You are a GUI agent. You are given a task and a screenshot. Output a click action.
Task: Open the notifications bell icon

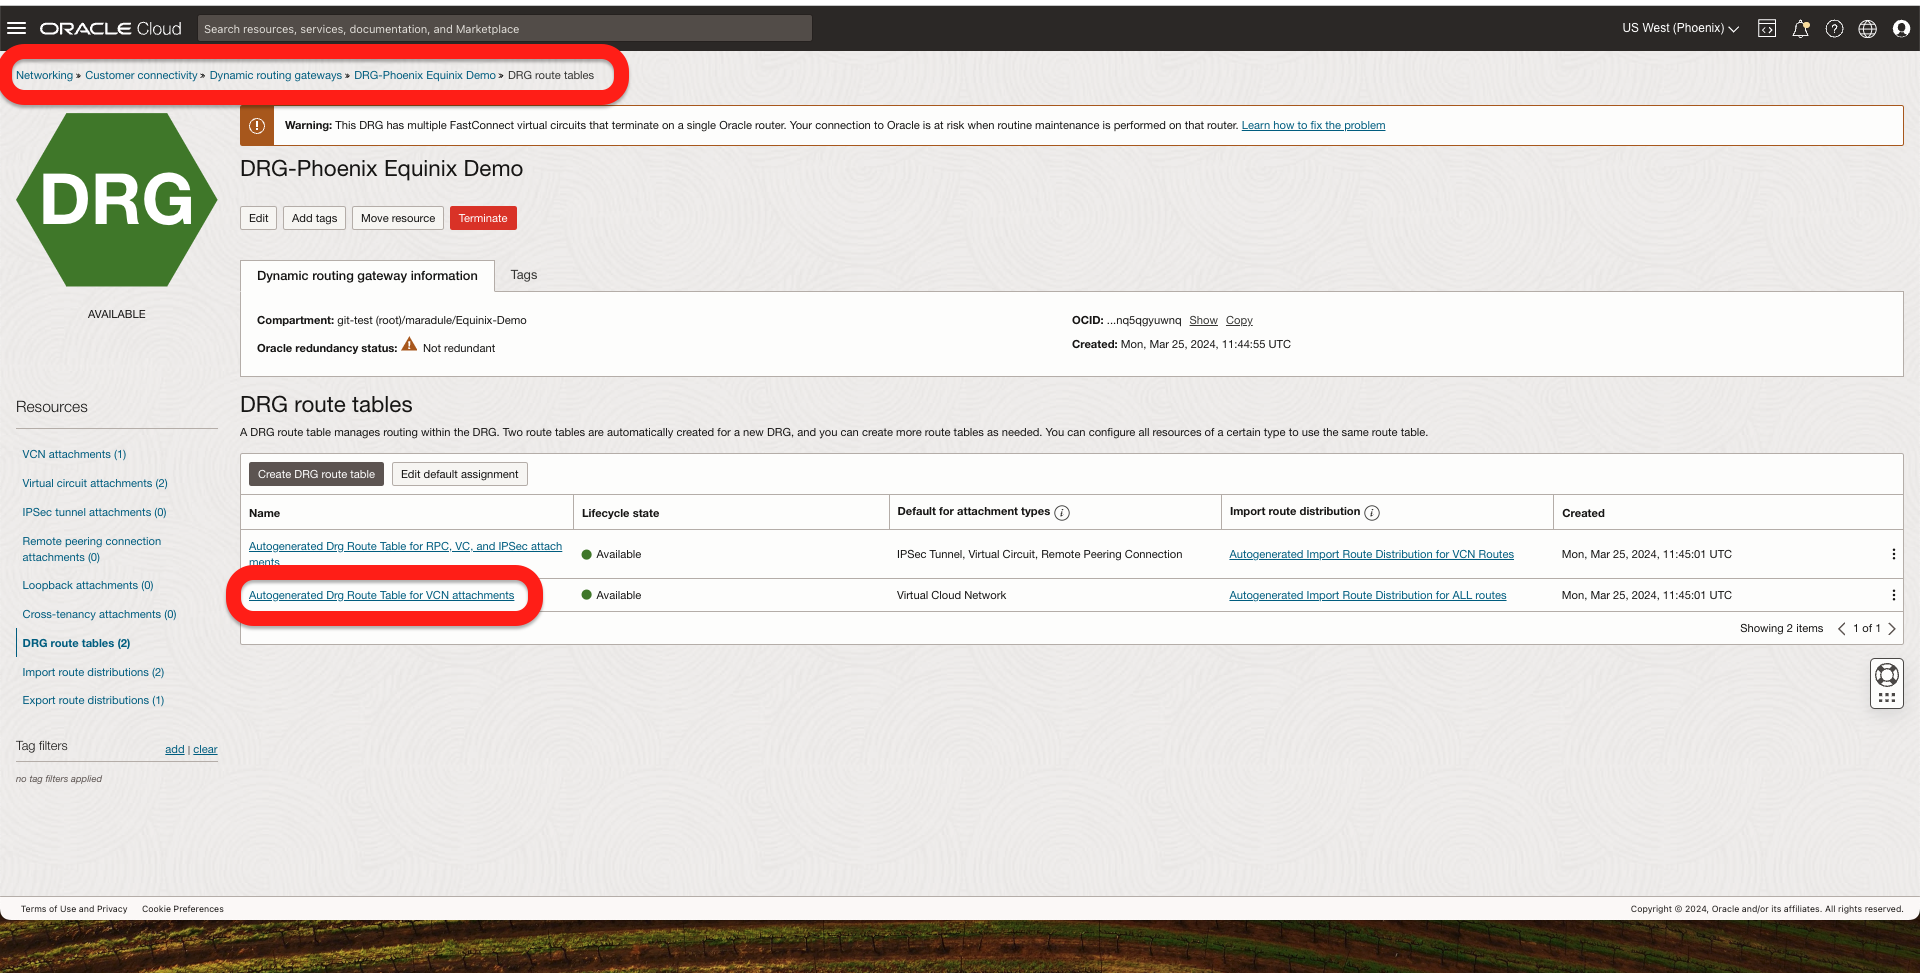point(1801,28)
